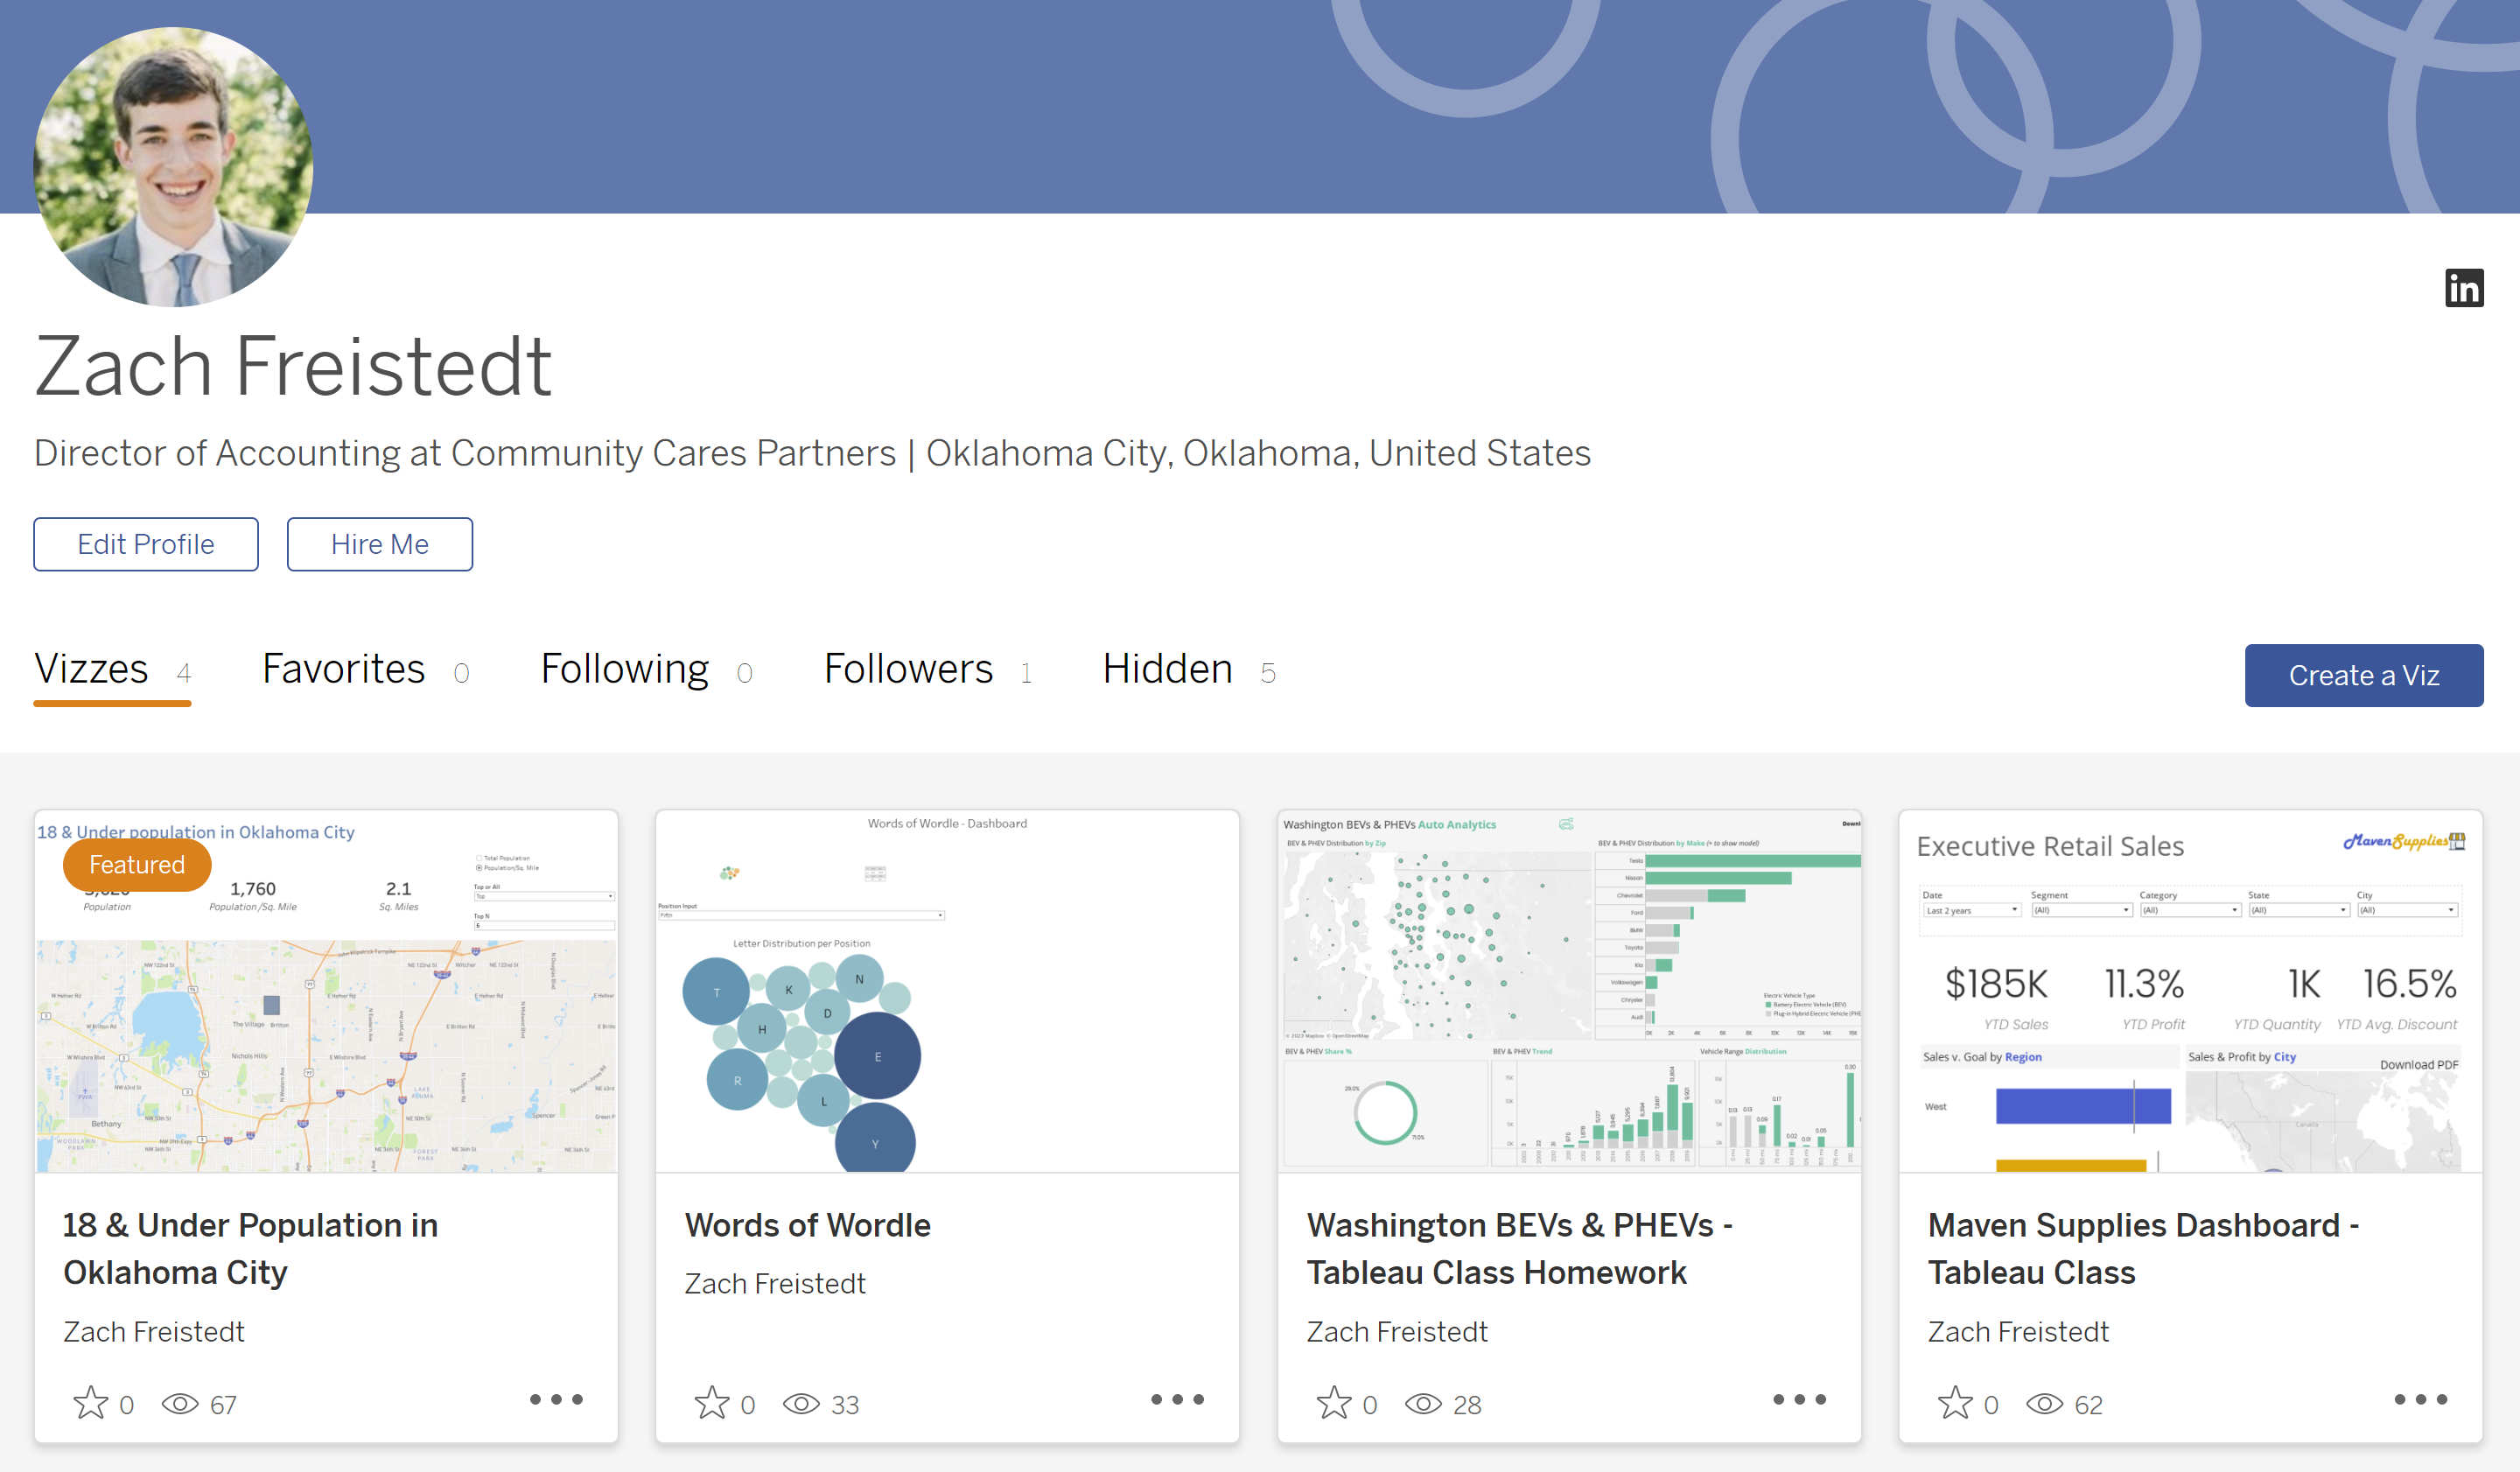Click the Edit Profile button
The image size is (2520, 1472).
[146, 544]
